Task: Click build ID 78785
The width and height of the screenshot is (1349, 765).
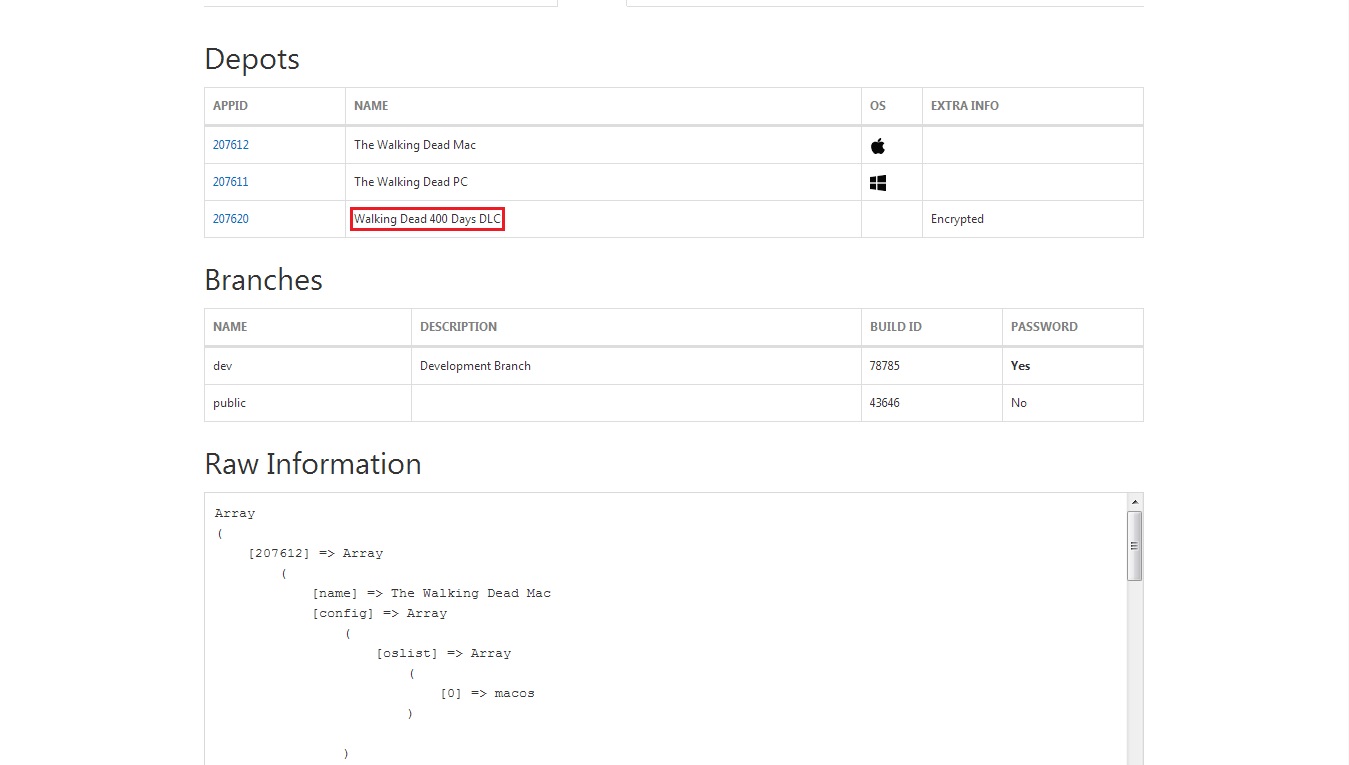Action: pyautogui.click(x=885, y=366)
